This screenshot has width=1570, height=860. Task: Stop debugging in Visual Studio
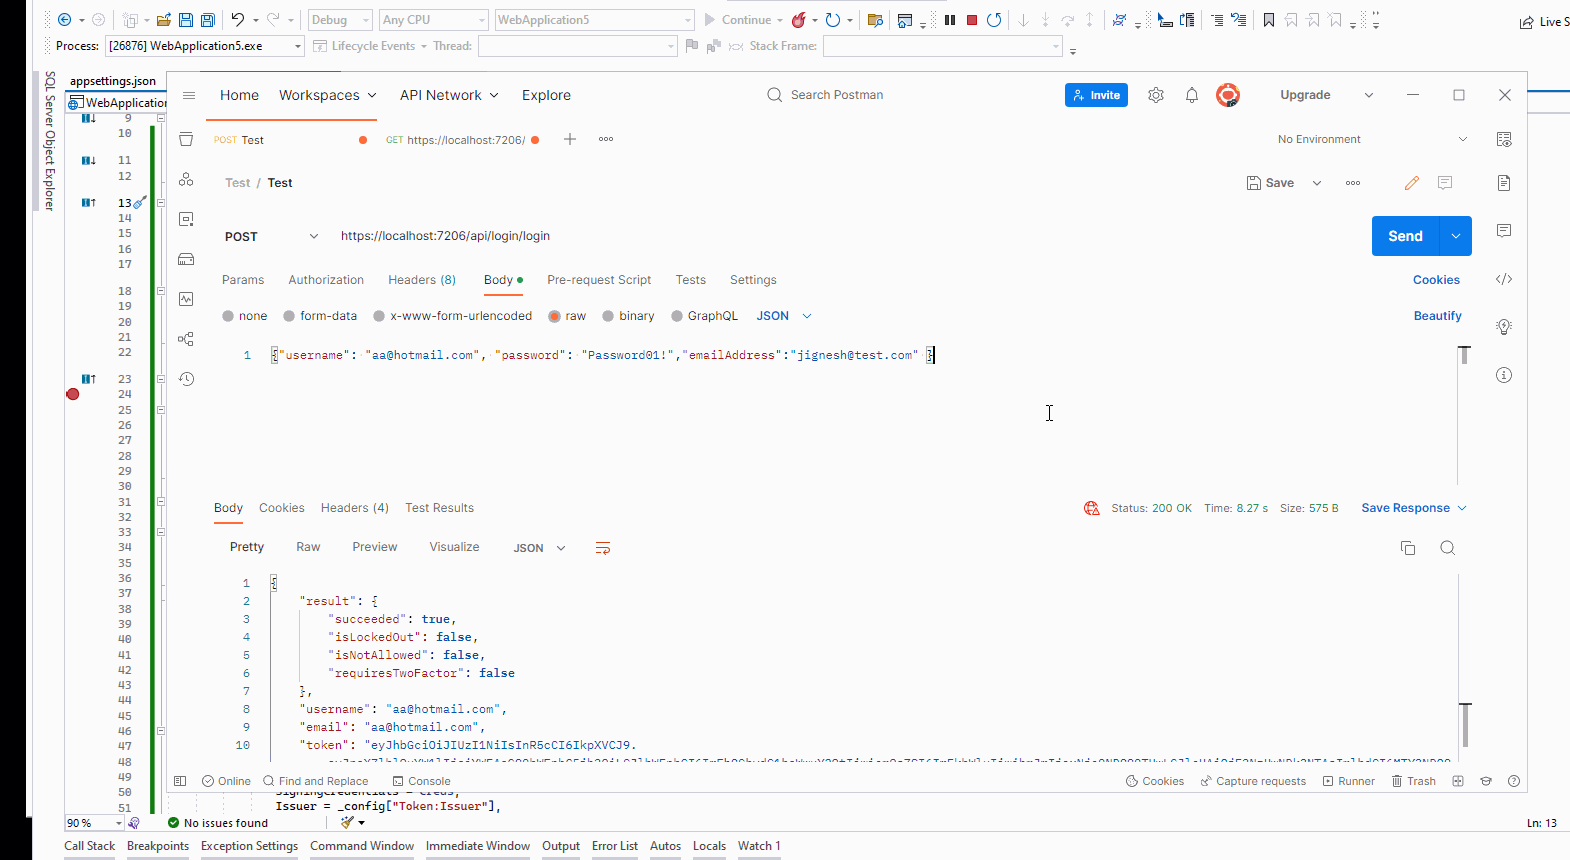972,20
